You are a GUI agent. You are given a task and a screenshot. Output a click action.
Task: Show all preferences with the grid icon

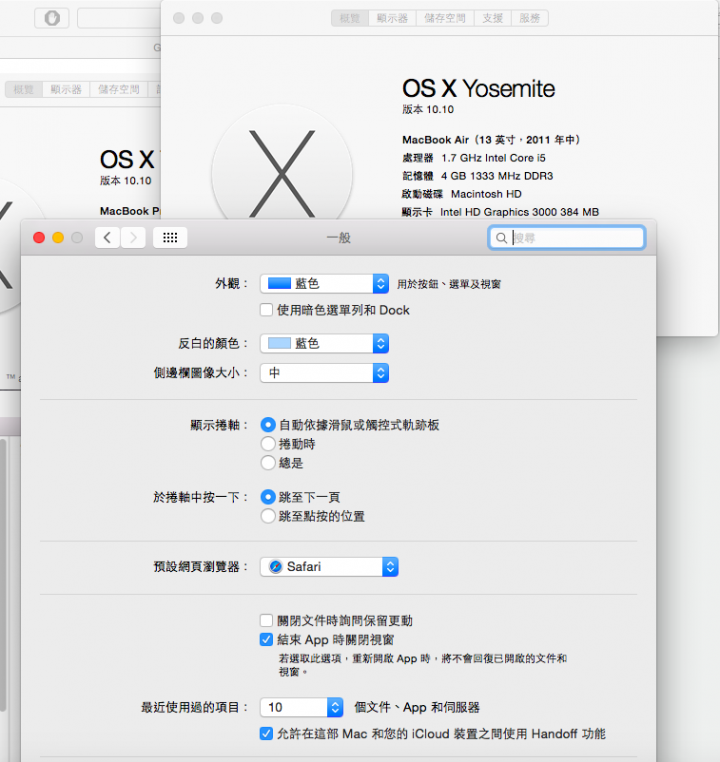pos(170,238)
